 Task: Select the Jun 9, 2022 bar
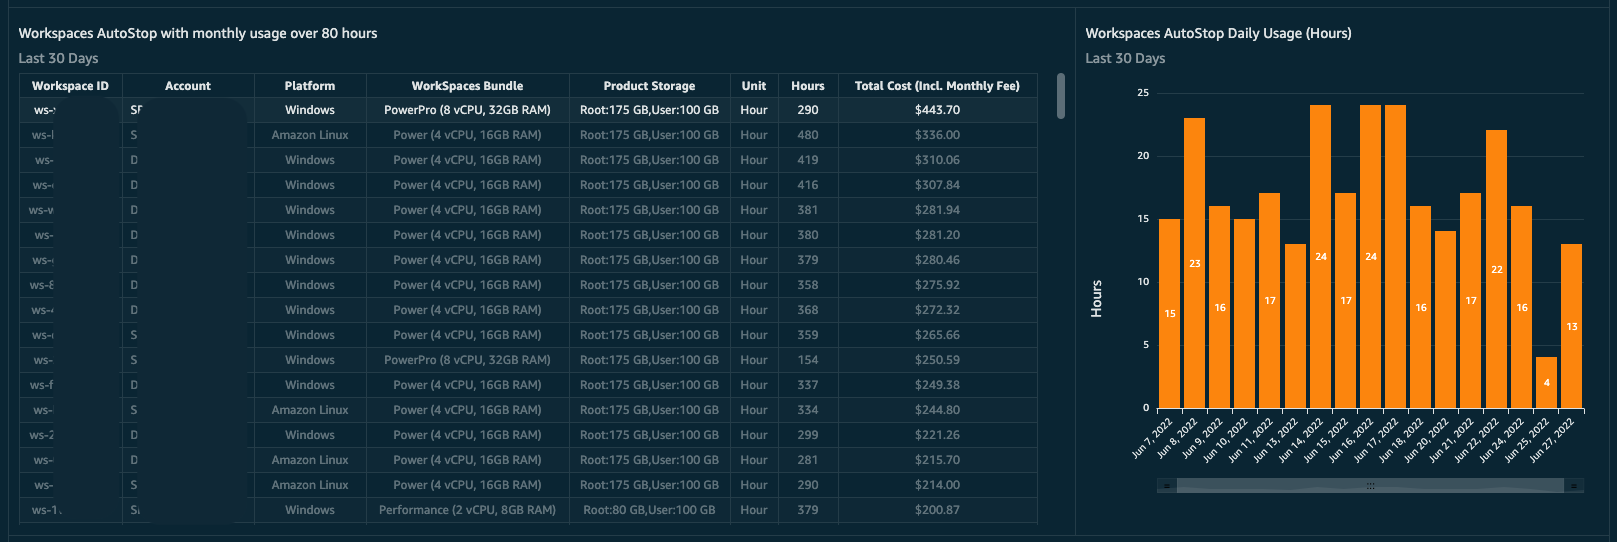pos(1220,307)
